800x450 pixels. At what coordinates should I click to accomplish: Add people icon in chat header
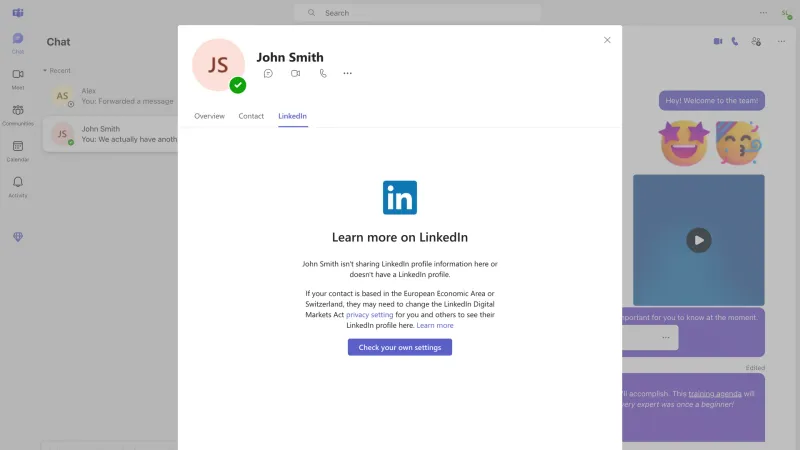point(756,41)
